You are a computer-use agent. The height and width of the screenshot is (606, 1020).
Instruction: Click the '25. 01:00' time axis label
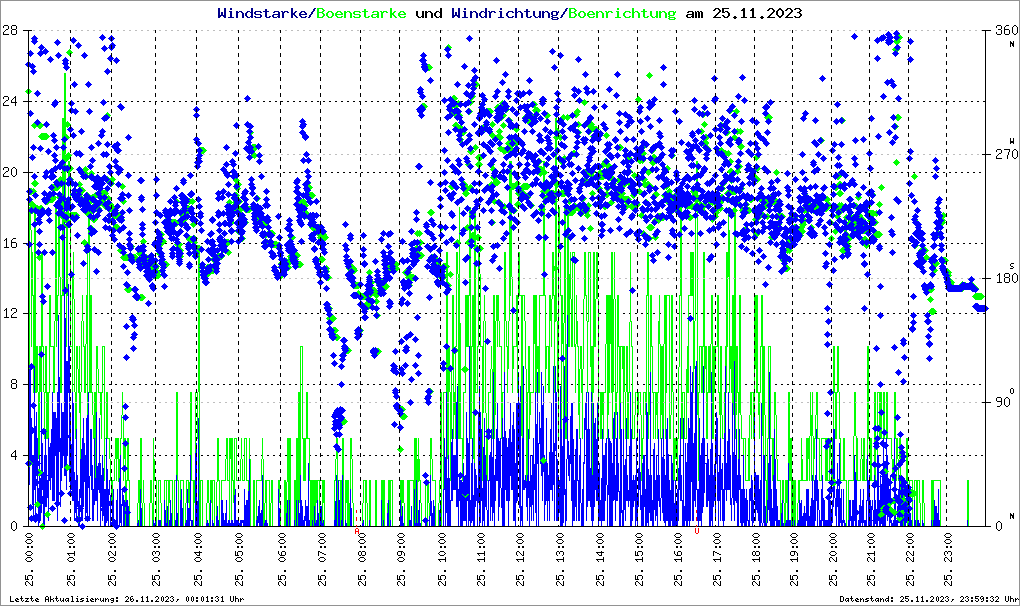pyautogui.click(x=71, y=559)
